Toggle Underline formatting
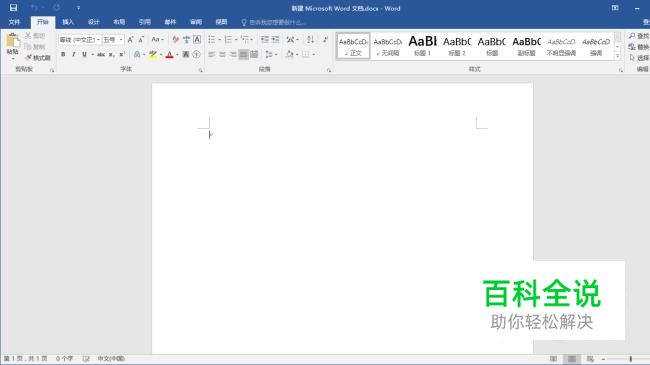This screenshot has width=650, height=365. pyautogui.click(x=84, y=54)
